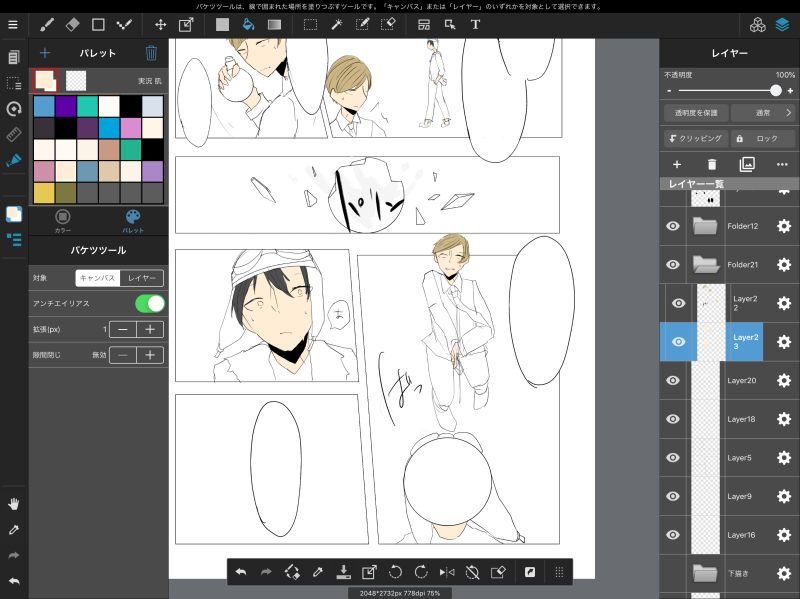Pick the yellow palette swatch
Viewport: 800px width, 599px height.
(x=44, y=193)
